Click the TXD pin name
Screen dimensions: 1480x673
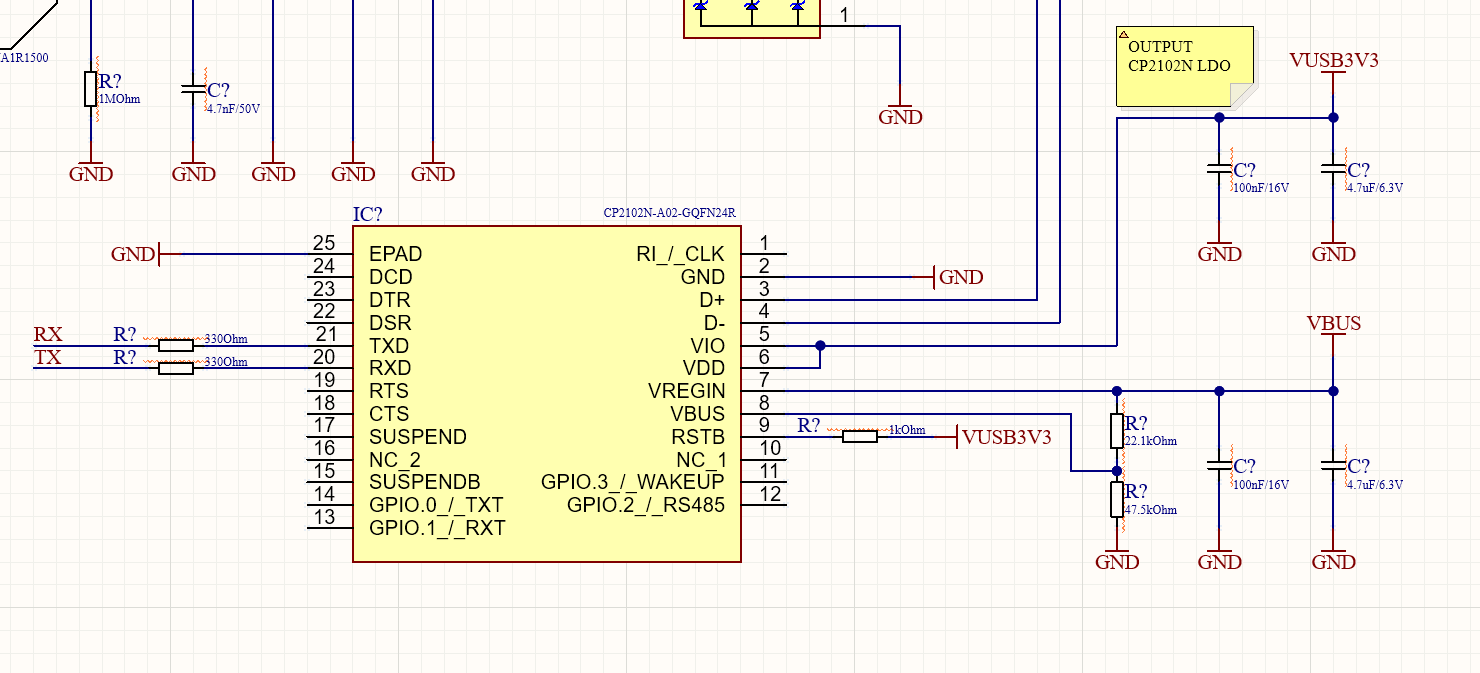coord(389,346)
